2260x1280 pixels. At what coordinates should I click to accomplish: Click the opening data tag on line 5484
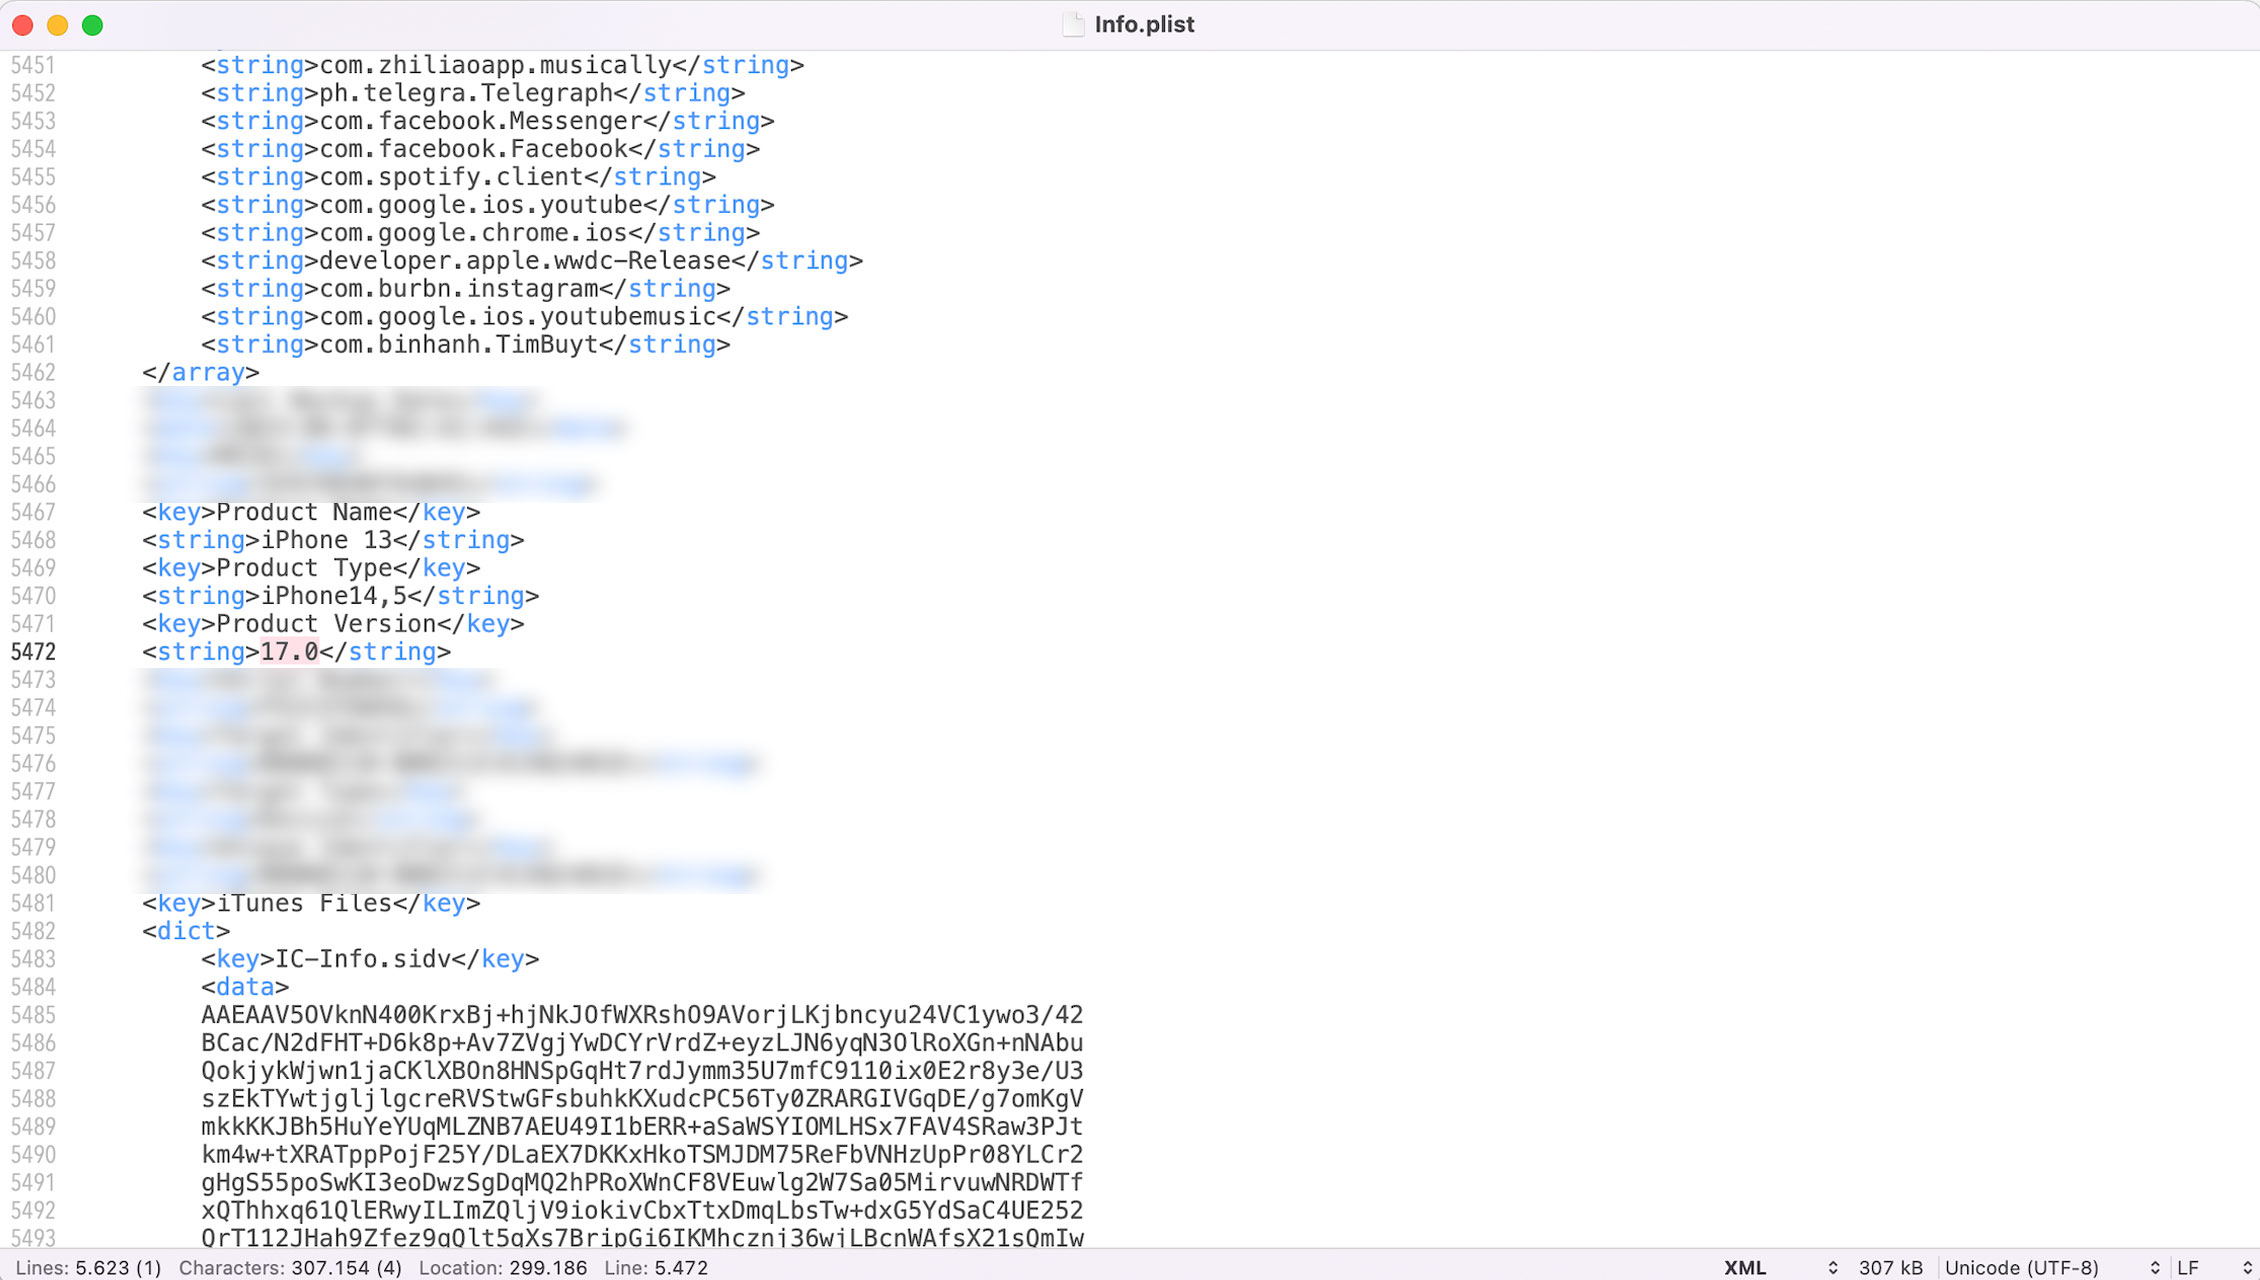[245, 987]
